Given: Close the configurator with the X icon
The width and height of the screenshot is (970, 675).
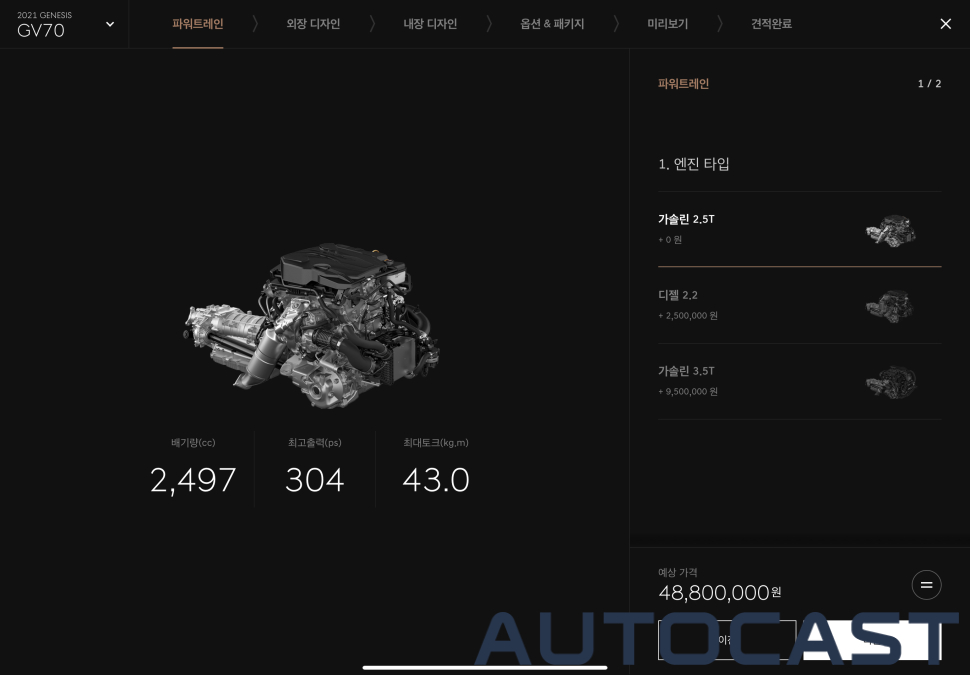Looking at the screenshot, I should (x=945, y=24).
